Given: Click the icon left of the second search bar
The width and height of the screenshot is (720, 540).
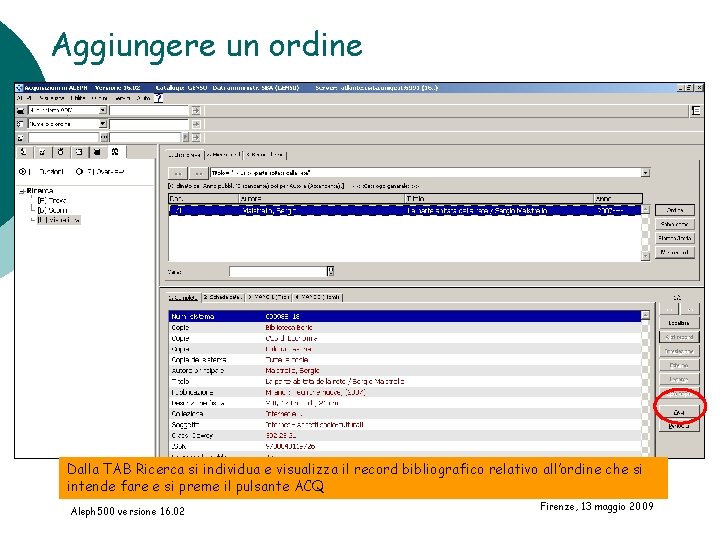Looking at the screenshot, I should 20,124.
